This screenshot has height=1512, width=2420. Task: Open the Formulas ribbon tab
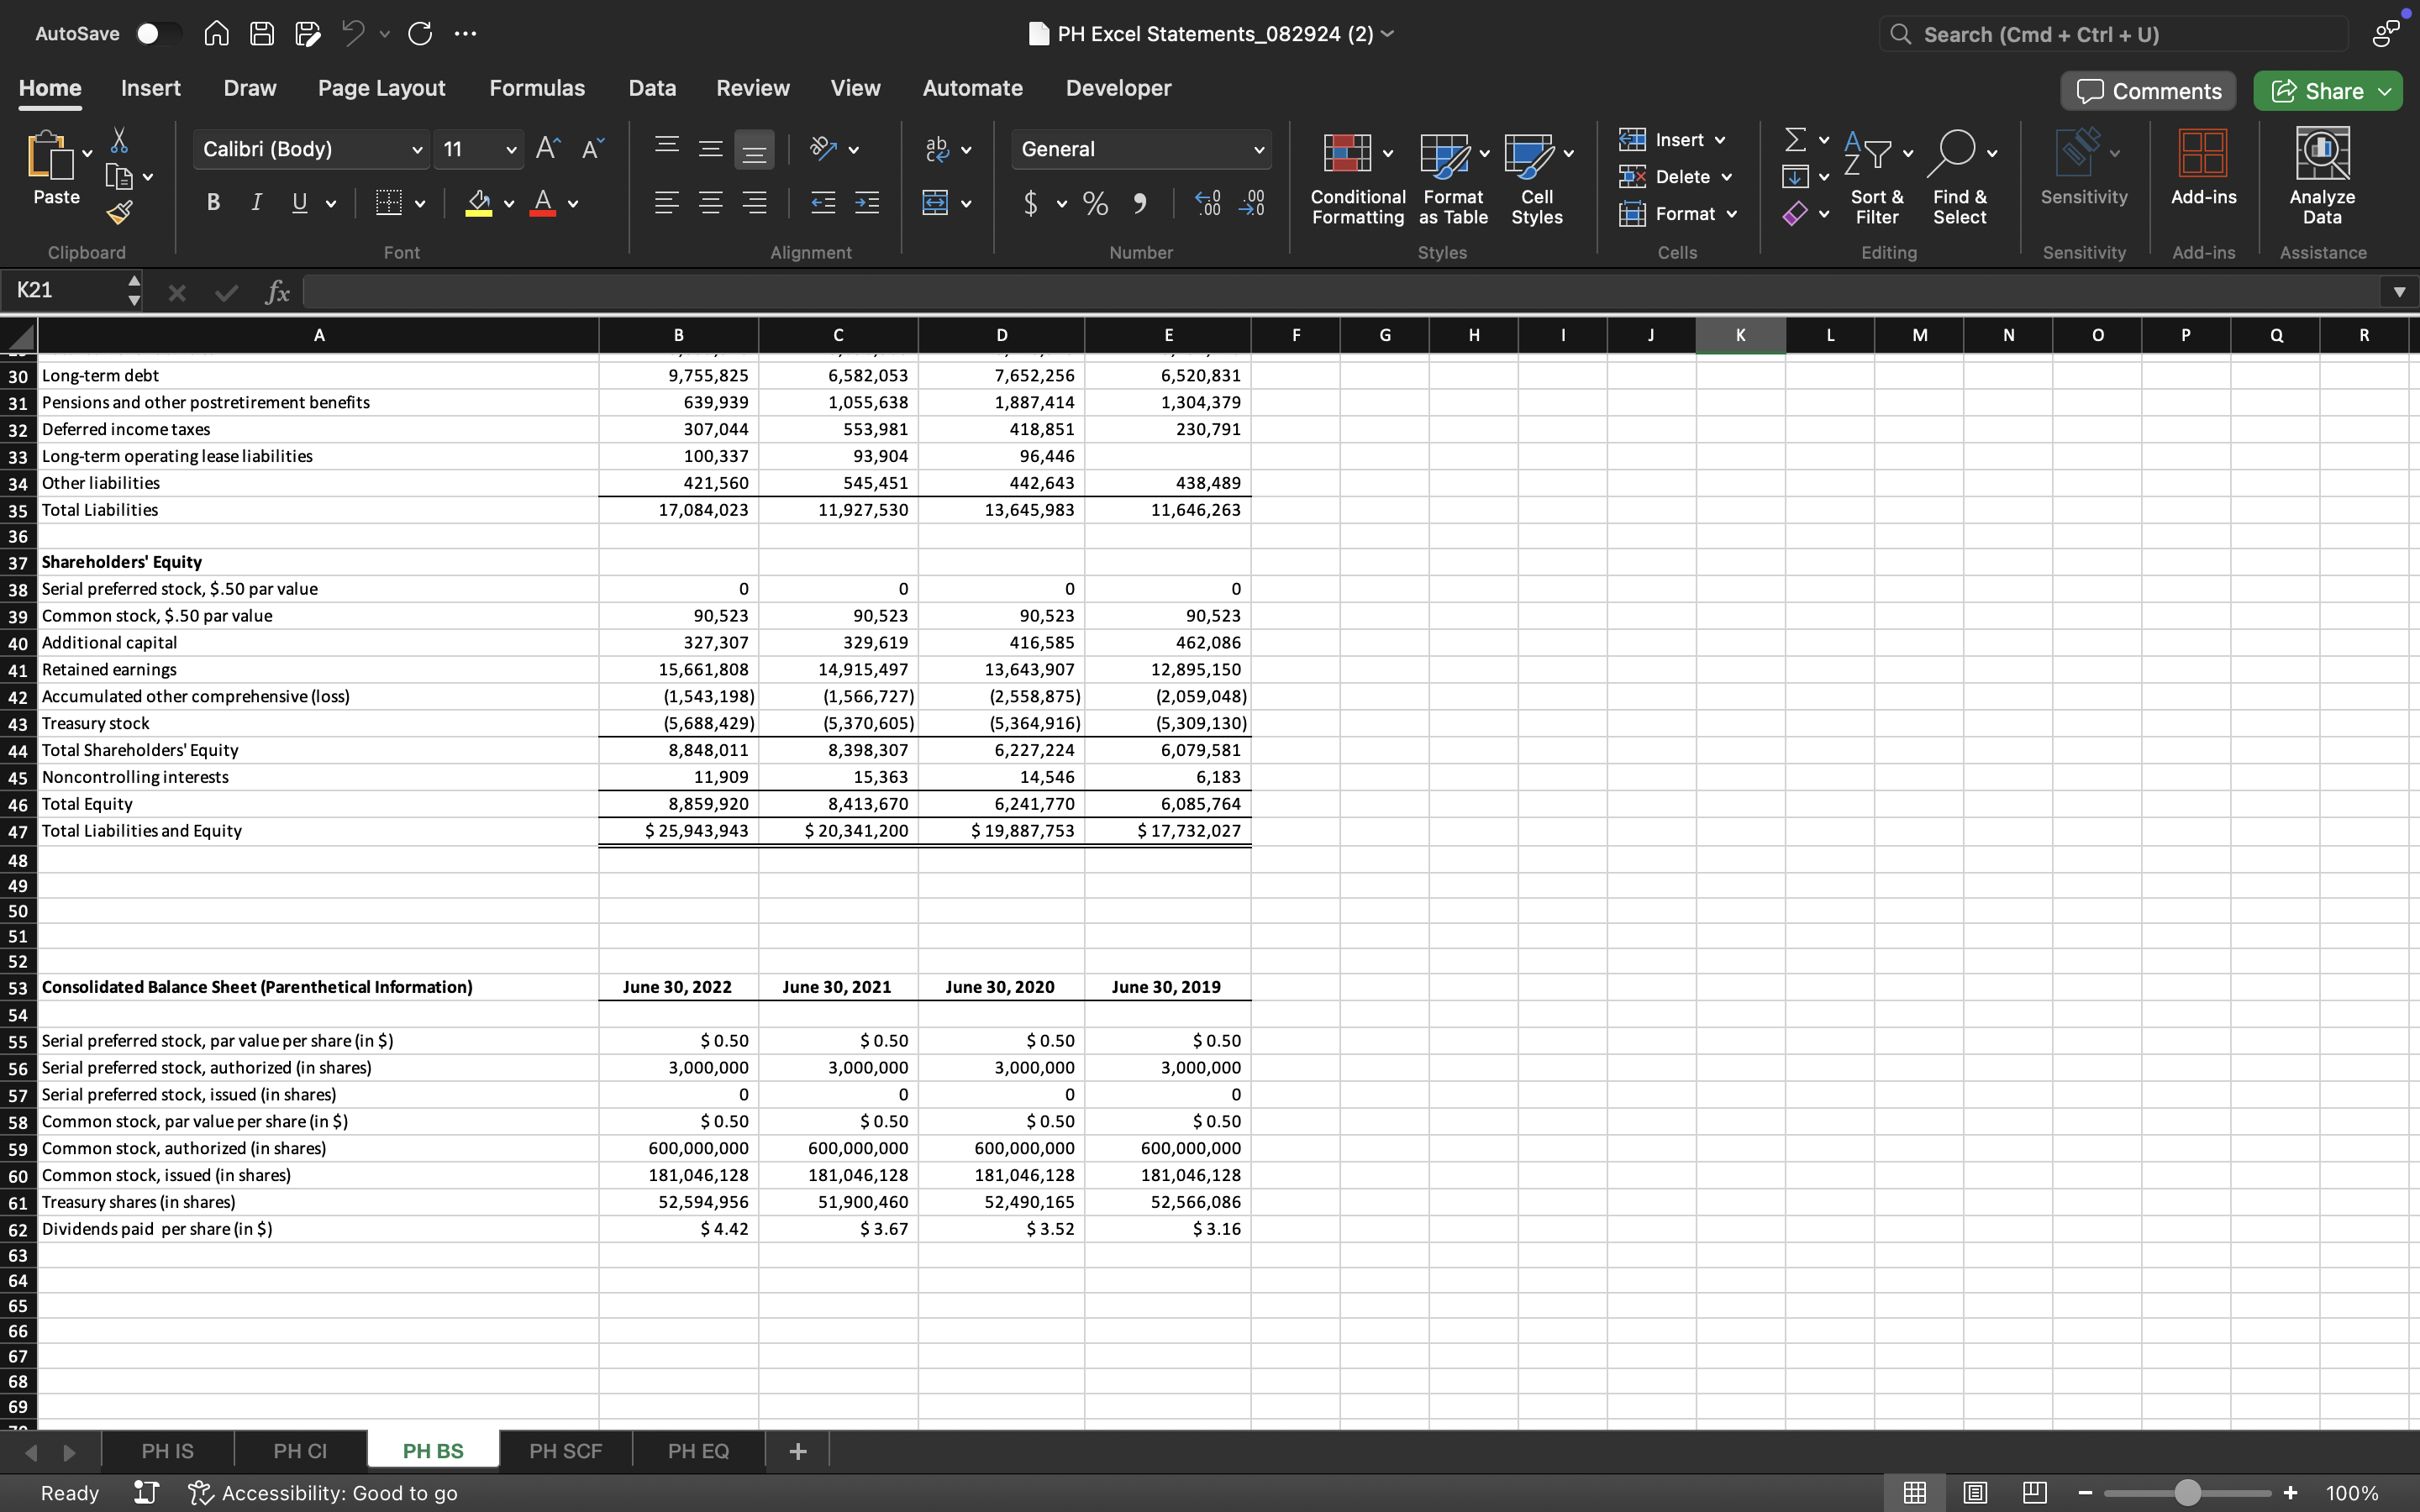click(536, 88)
